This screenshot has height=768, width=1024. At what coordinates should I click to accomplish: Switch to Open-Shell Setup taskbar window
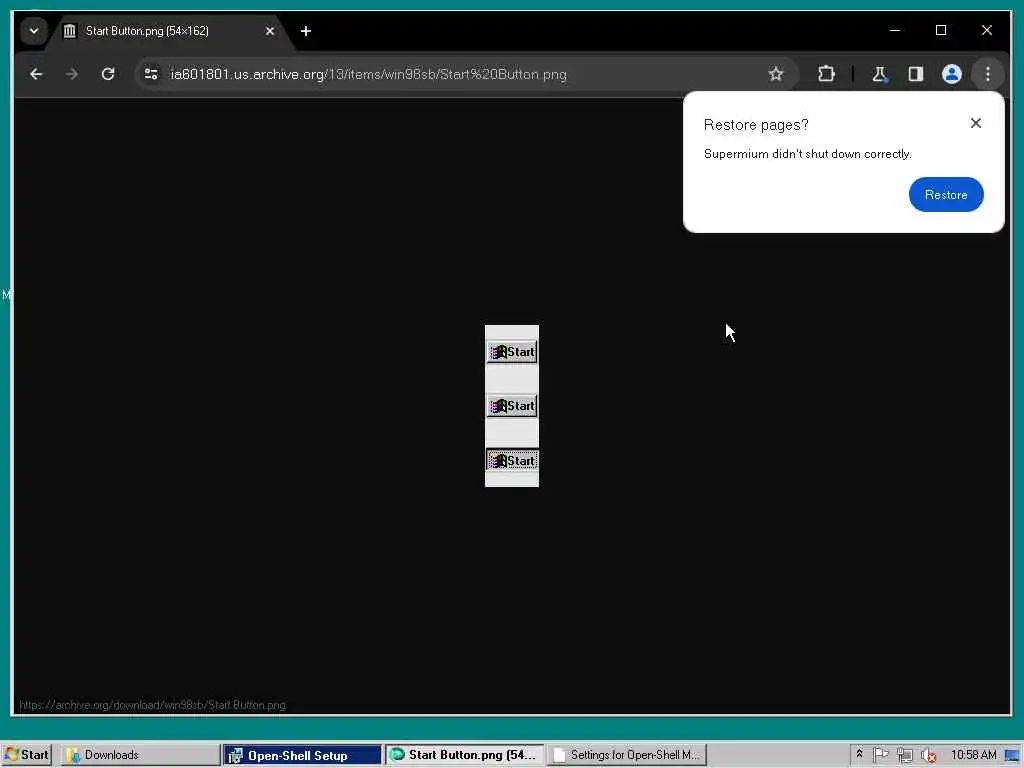(x=302, y=755)
